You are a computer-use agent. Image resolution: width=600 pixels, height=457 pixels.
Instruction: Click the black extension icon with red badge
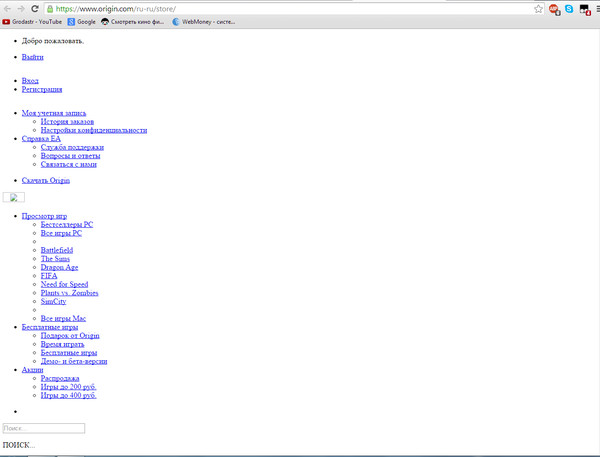pos(585,10)
